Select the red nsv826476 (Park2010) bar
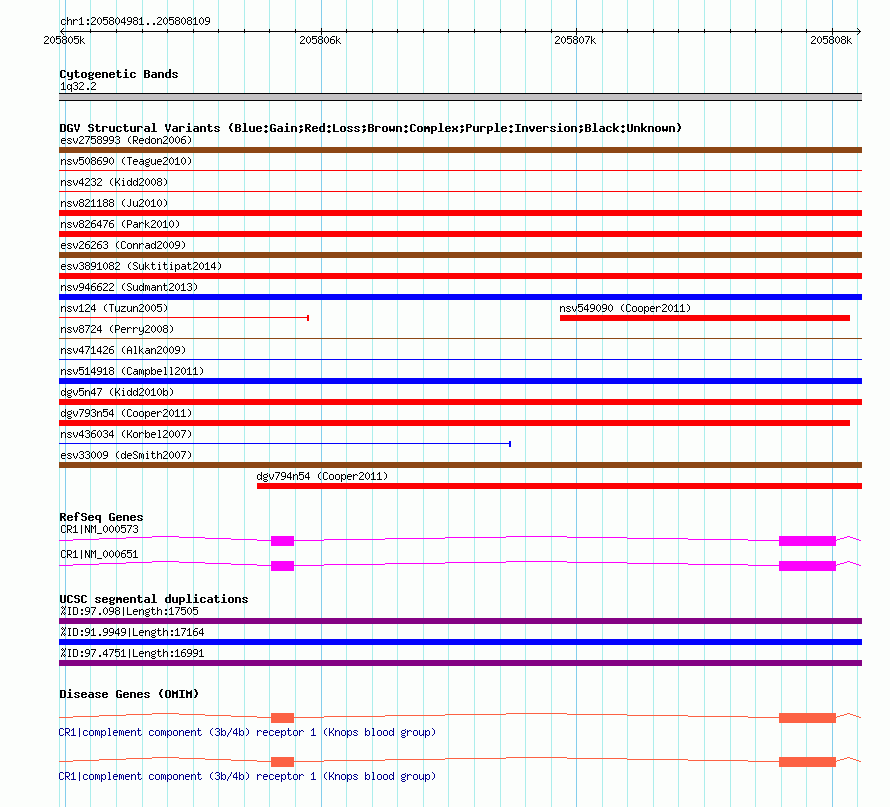The image size is (890, 807). pyautogui.click(x=460, y=234)
